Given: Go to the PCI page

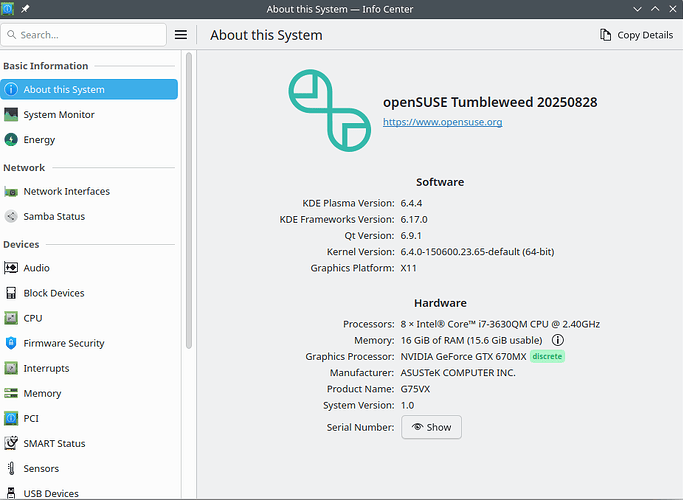Looking at the screenshot, I should [30, 418].
